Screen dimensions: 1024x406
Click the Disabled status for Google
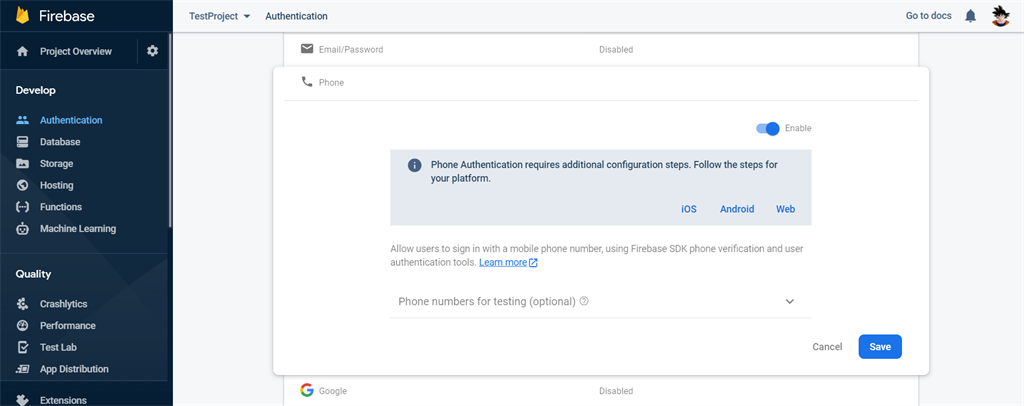[616, 391]
